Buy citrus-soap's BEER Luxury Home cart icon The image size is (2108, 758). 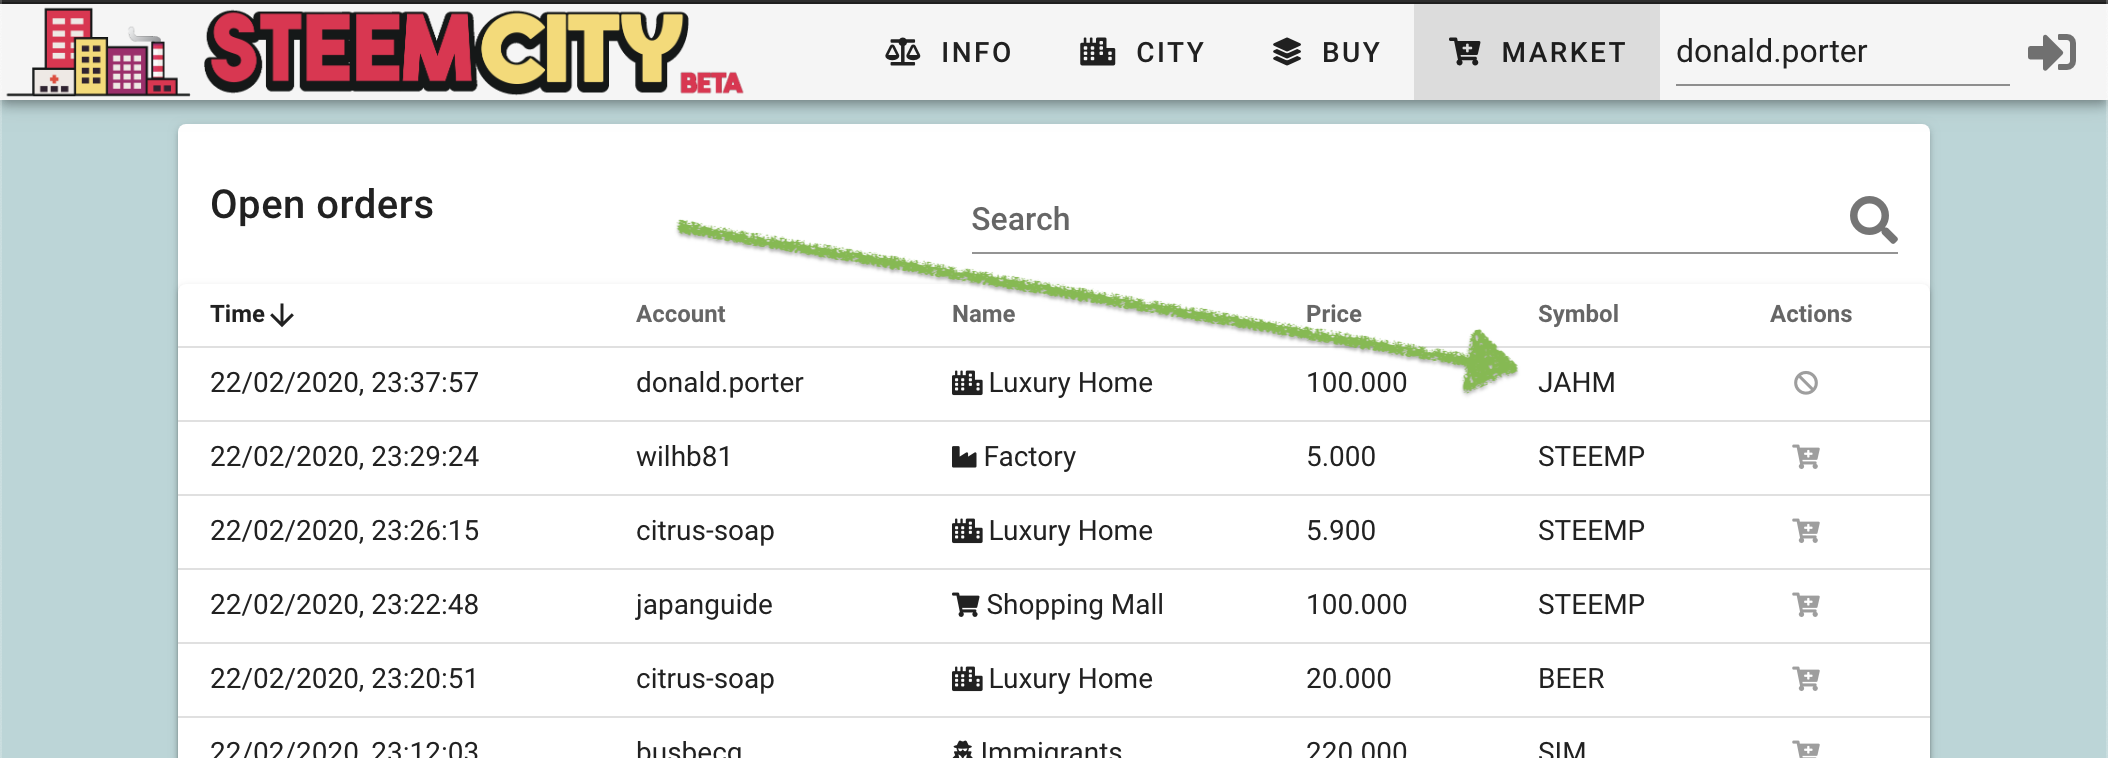tap(1806, 679)
